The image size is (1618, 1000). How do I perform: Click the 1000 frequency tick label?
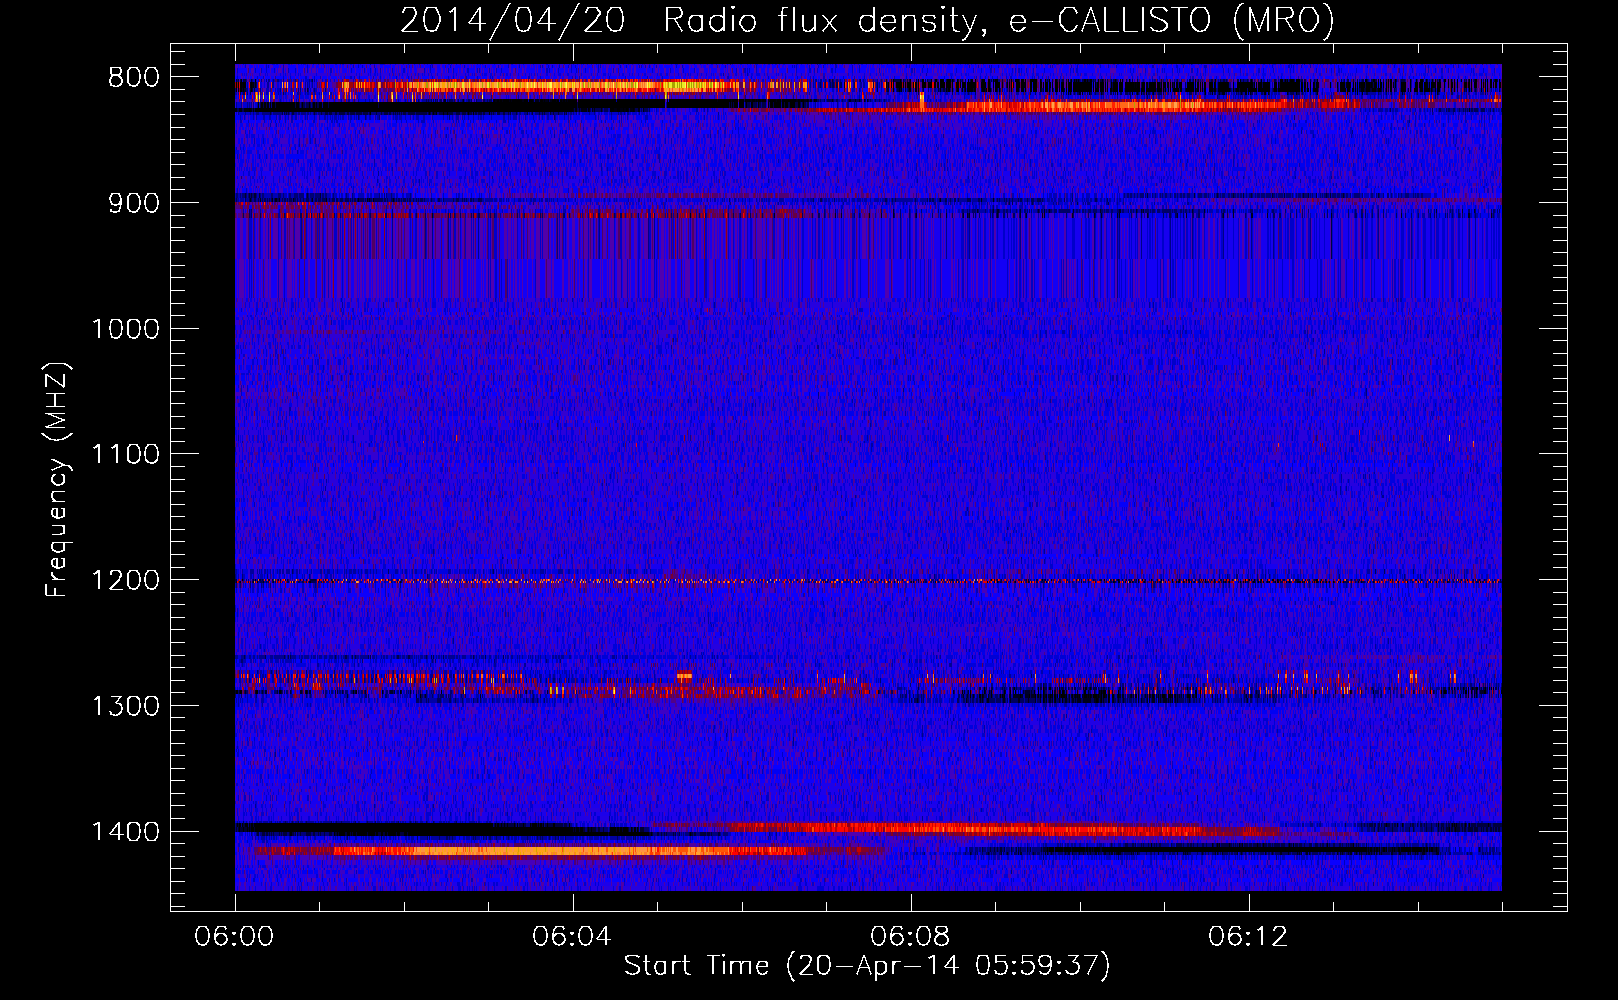click(x=125, y=329)
